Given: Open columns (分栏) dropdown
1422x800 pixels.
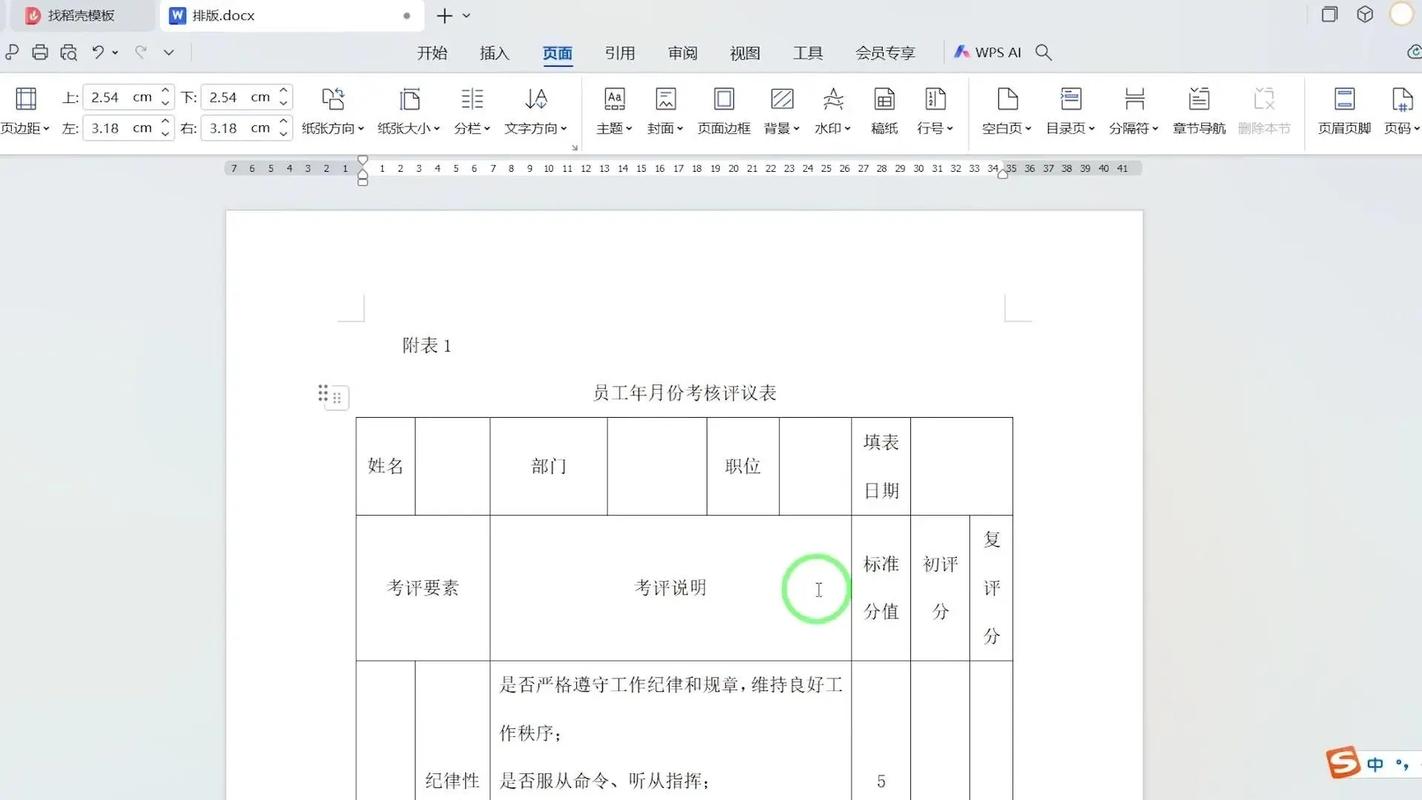Looking at the screenshot, I should (x=472, y=110).
